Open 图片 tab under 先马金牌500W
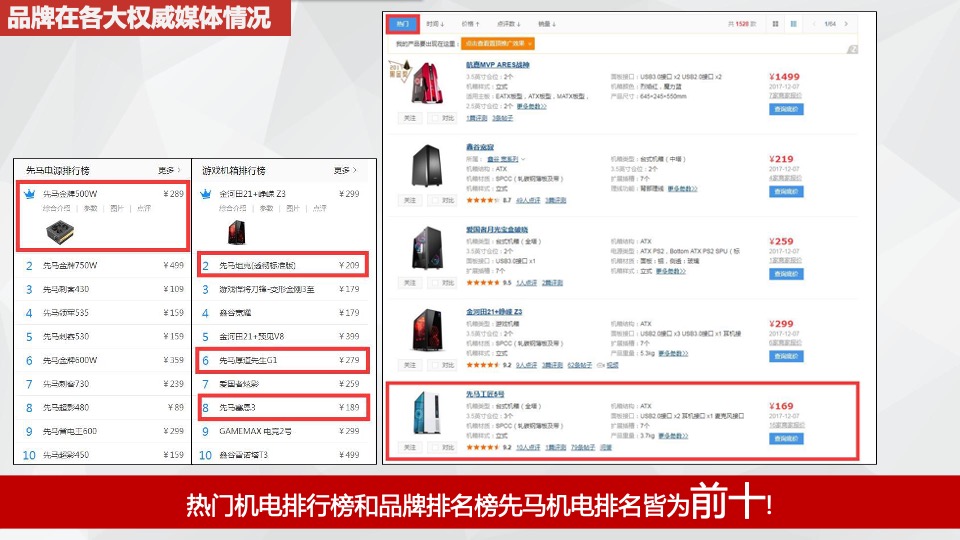 [x=117, y=209]
